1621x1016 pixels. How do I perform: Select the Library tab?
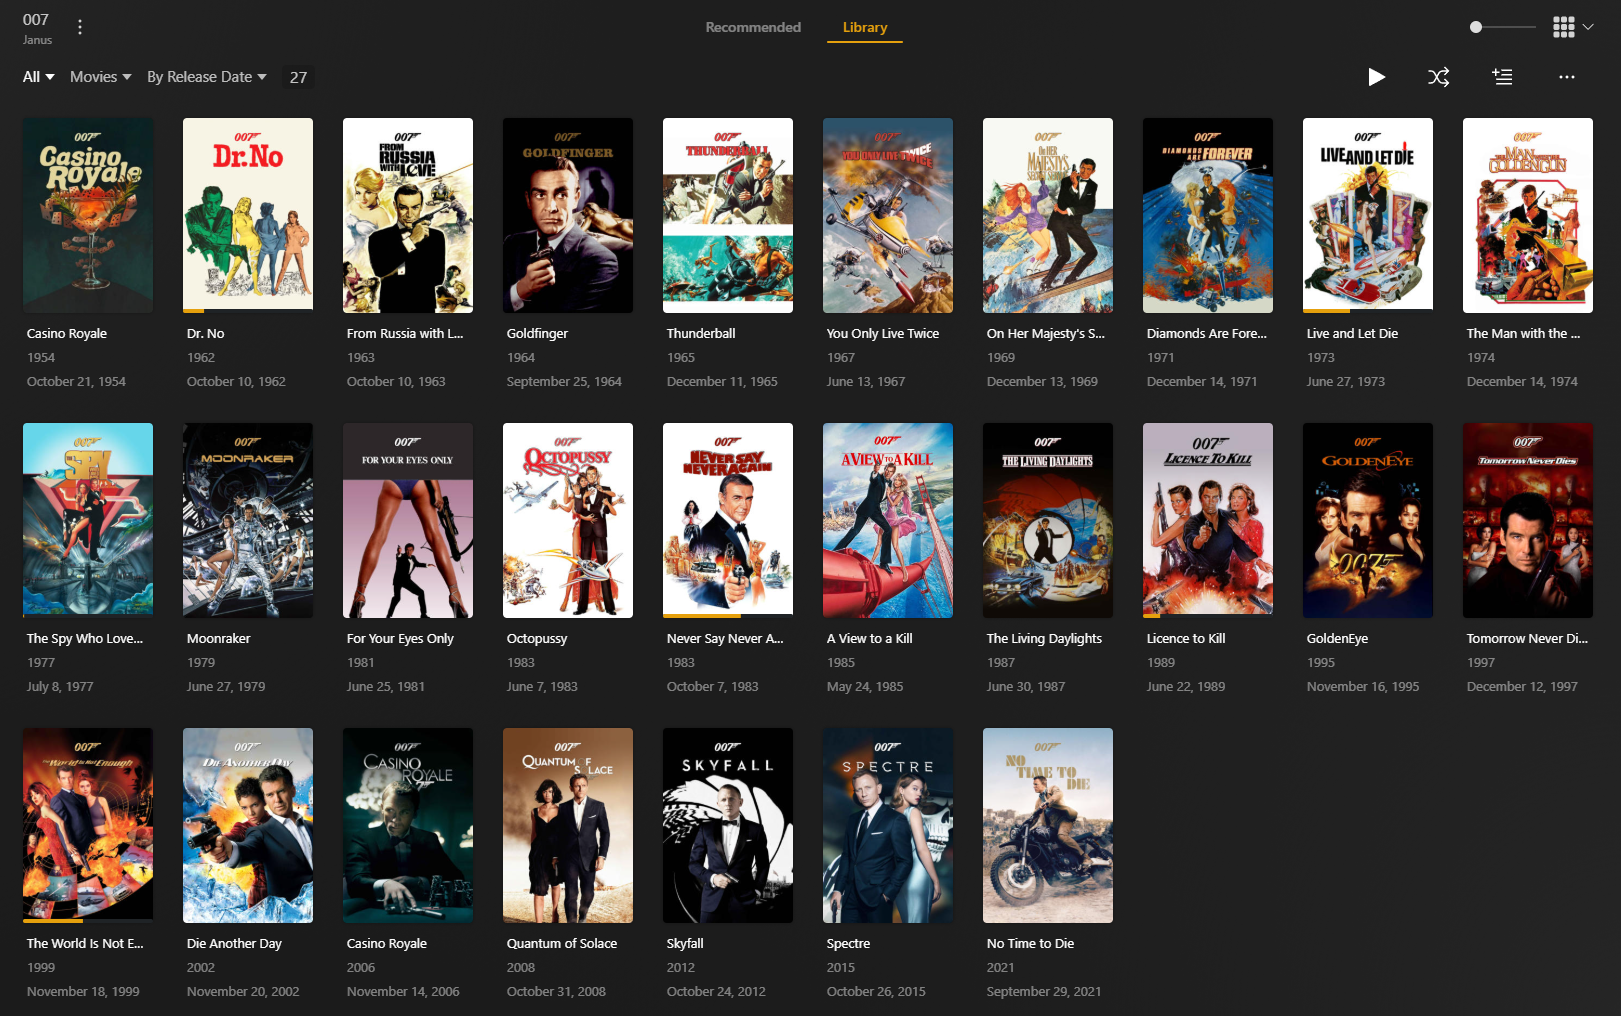pos(865,27)
